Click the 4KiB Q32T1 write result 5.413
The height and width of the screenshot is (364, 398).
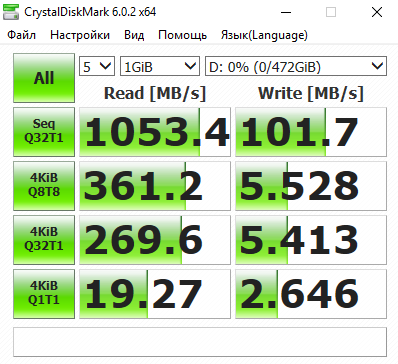pos(311,240)
